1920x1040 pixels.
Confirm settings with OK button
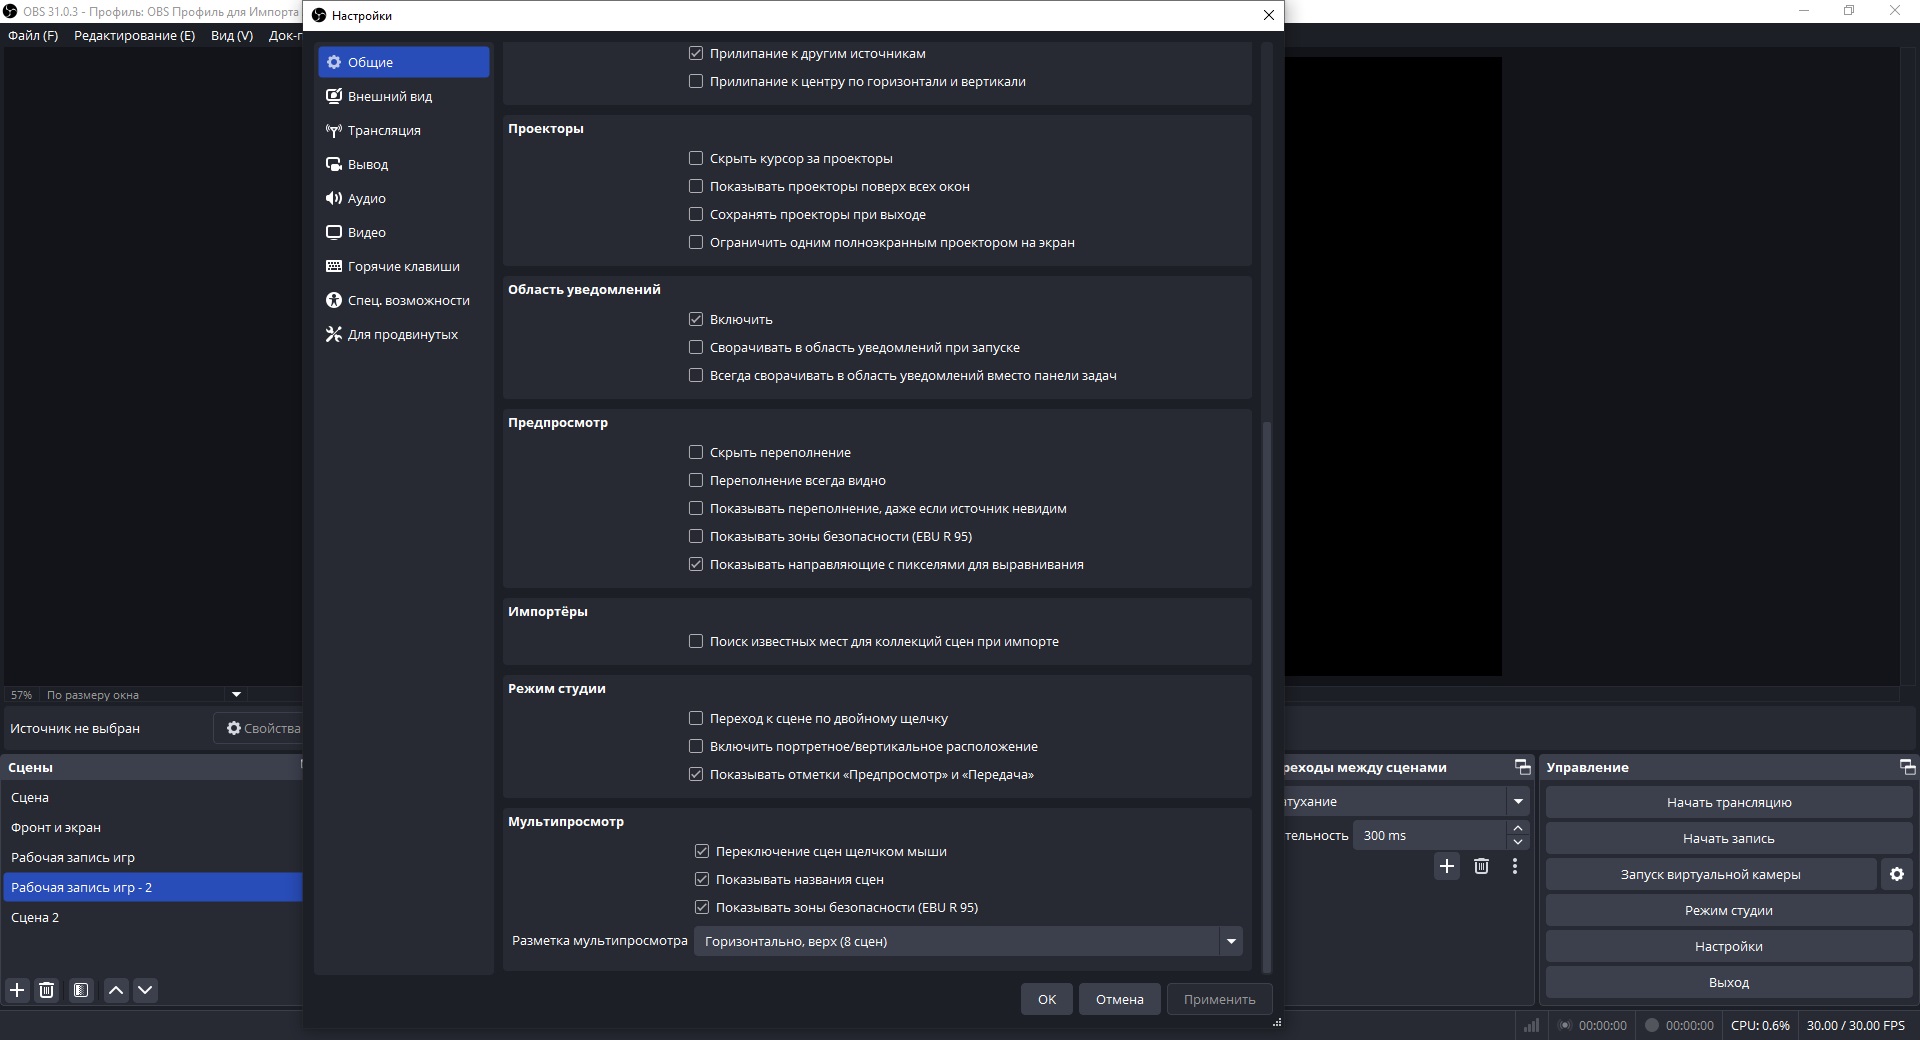coord(1047,999)
